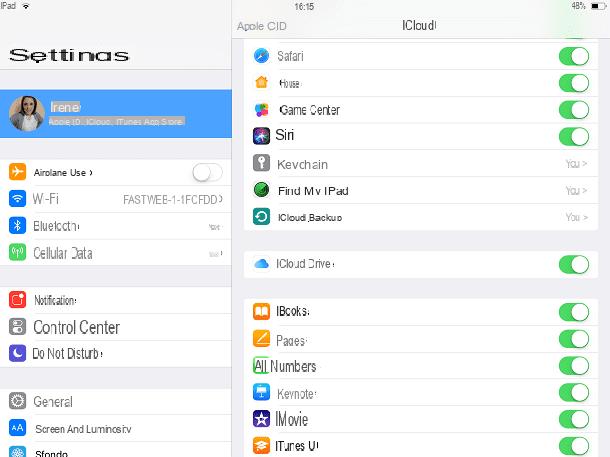Tap the Keynote app icon
This screenshot has width=610, height=457.
click(x=261, y=392)
